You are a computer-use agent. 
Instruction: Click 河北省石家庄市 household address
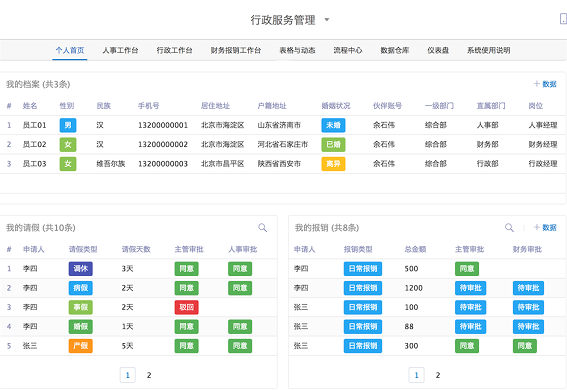[283, 145]
